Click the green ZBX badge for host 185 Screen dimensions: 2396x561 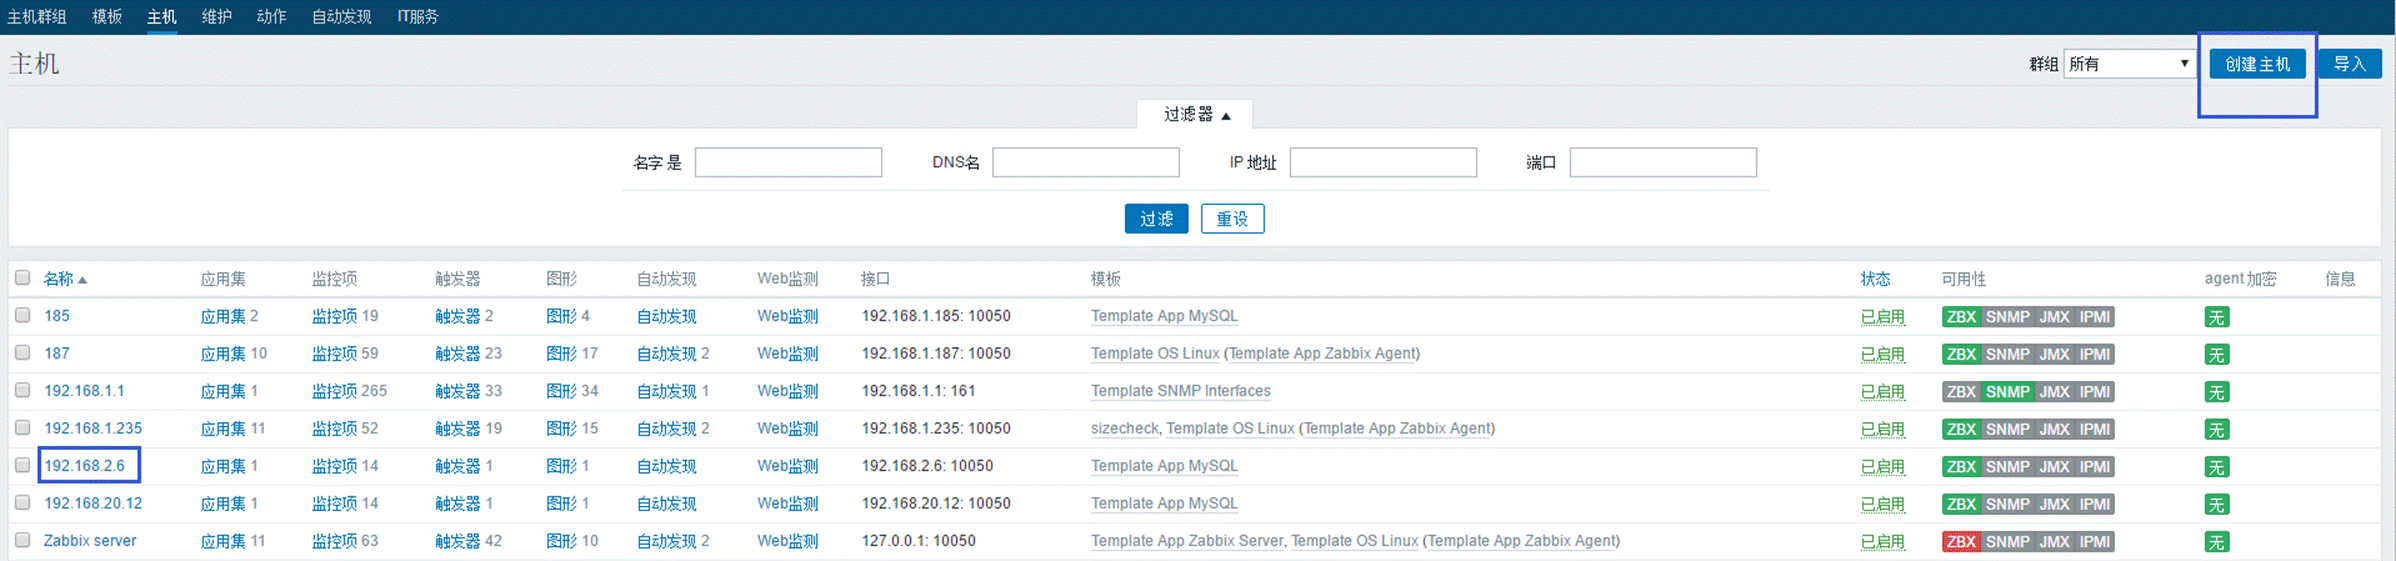click(x=1960, y=317)
